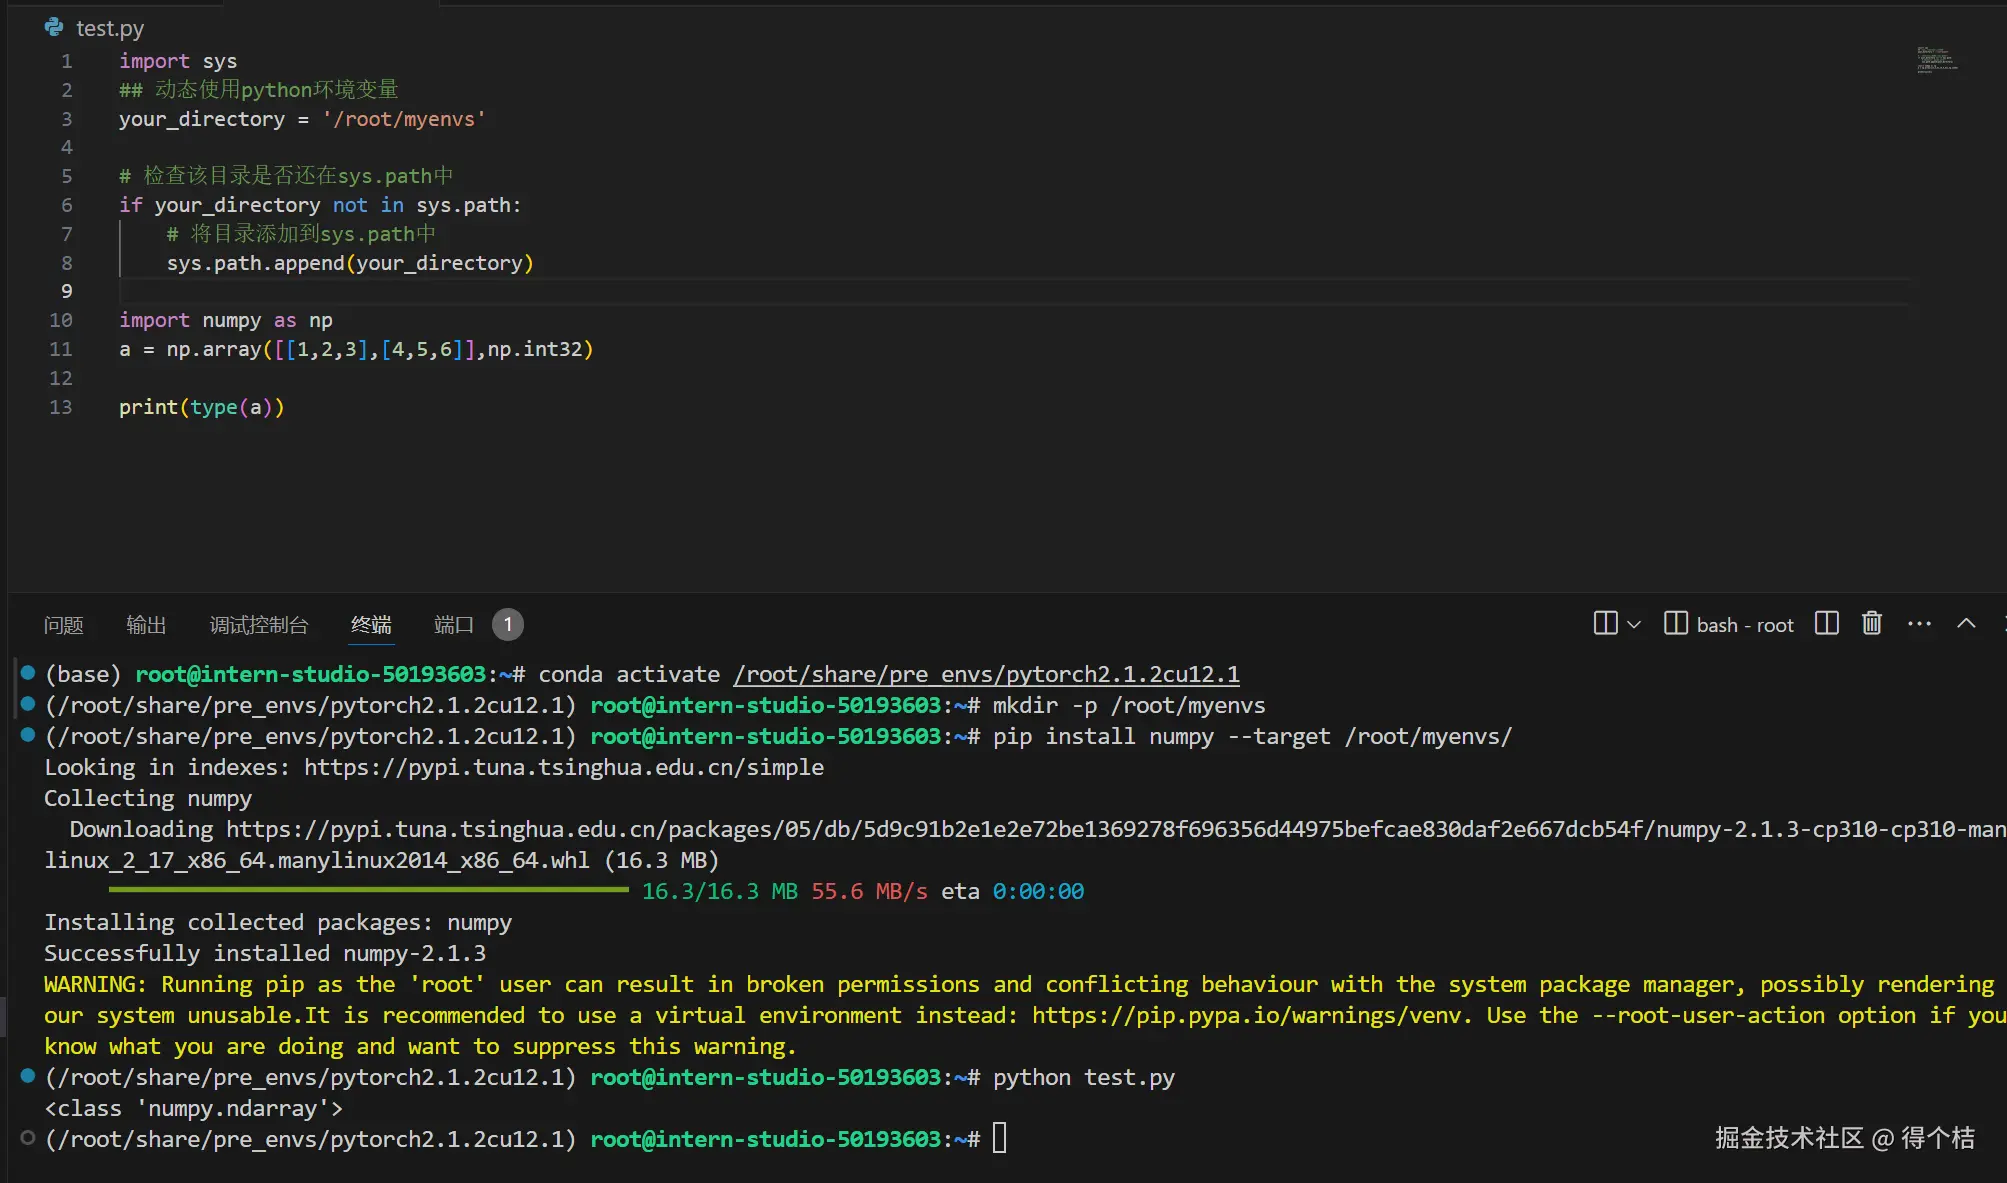Click line number 9 in the gutter
This screenshot has width=2007, height=1183.
point(66,291)
